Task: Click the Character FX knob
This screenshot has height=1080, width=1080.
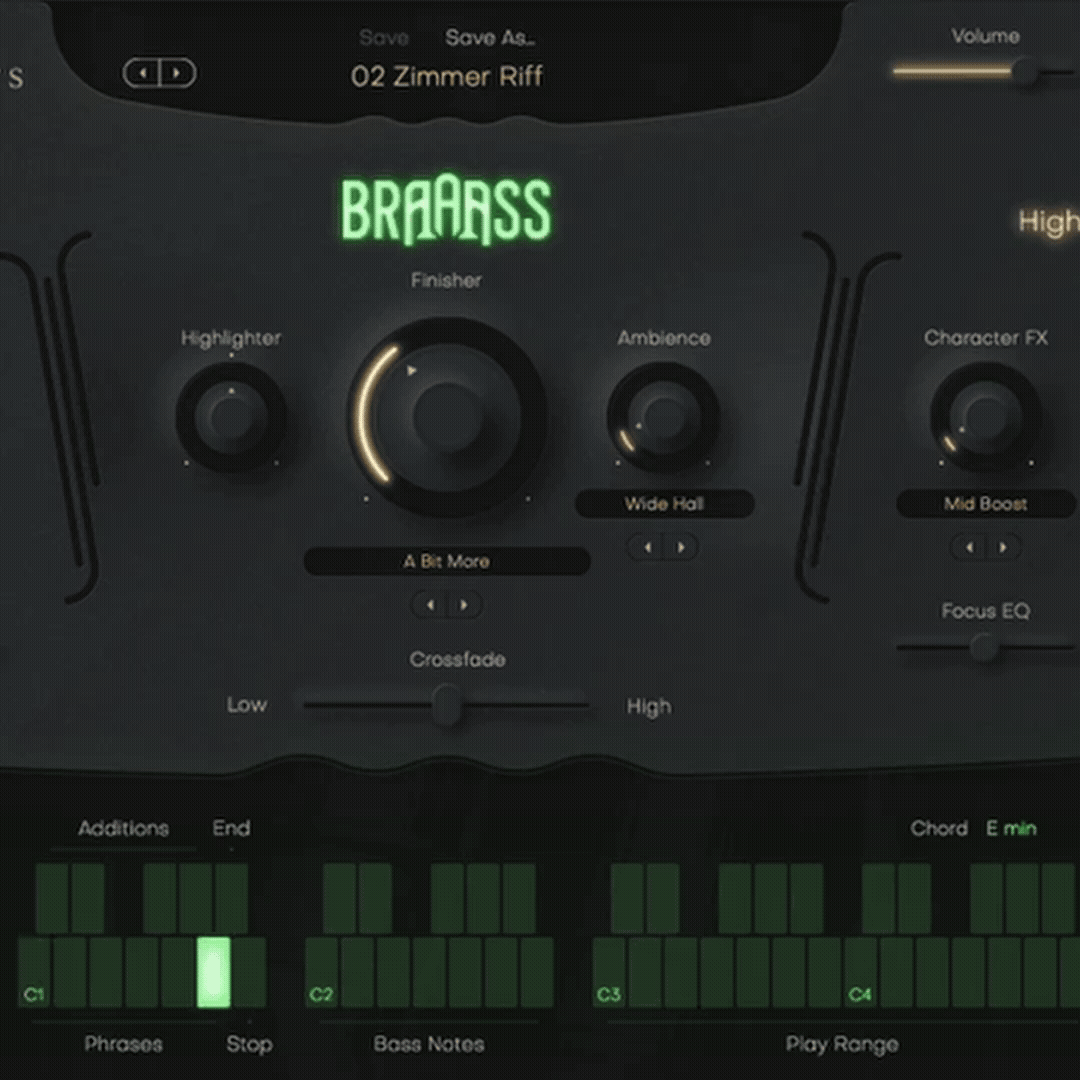Action: (x=986, y=417)
